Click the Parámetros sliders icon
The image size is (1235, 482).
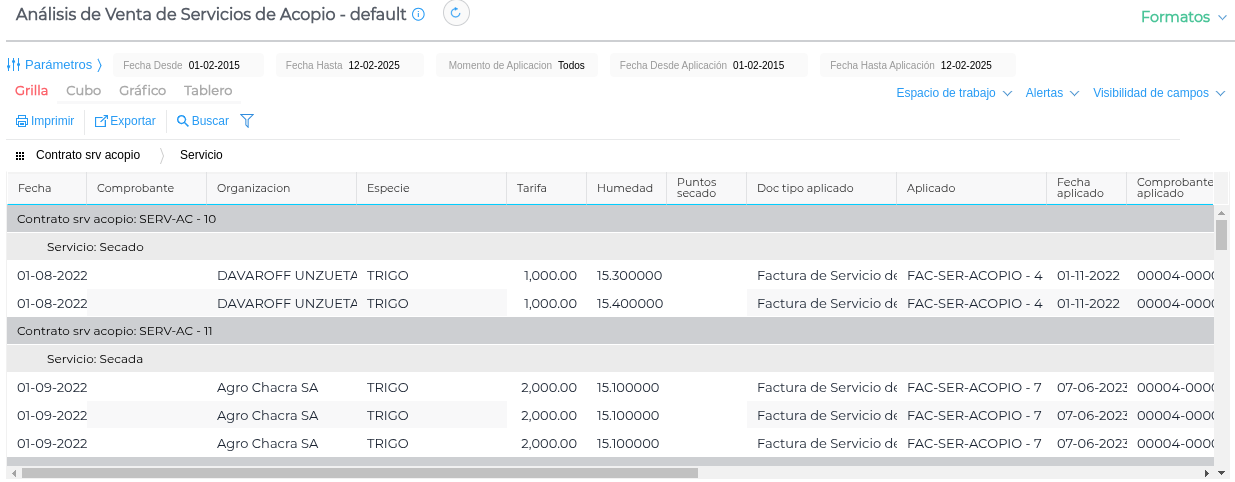14,65
